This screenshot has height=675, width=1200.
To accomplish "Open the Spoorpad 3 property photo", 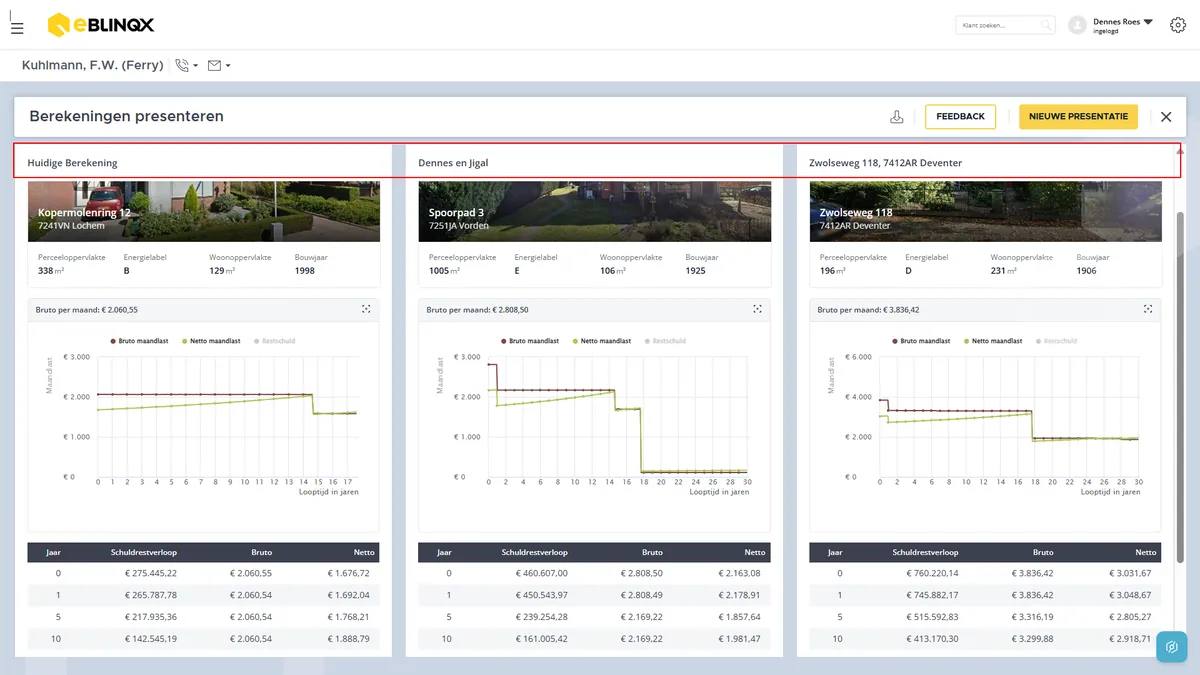I will tap(594, 211).
